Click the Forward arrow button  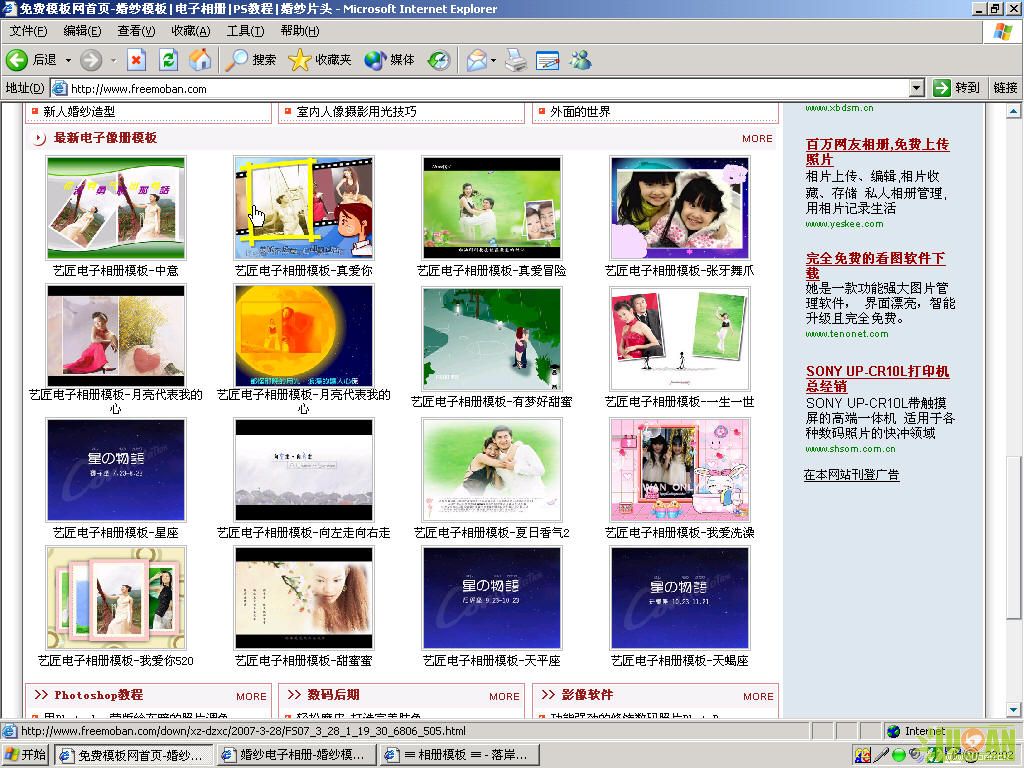tap(91, 60)
